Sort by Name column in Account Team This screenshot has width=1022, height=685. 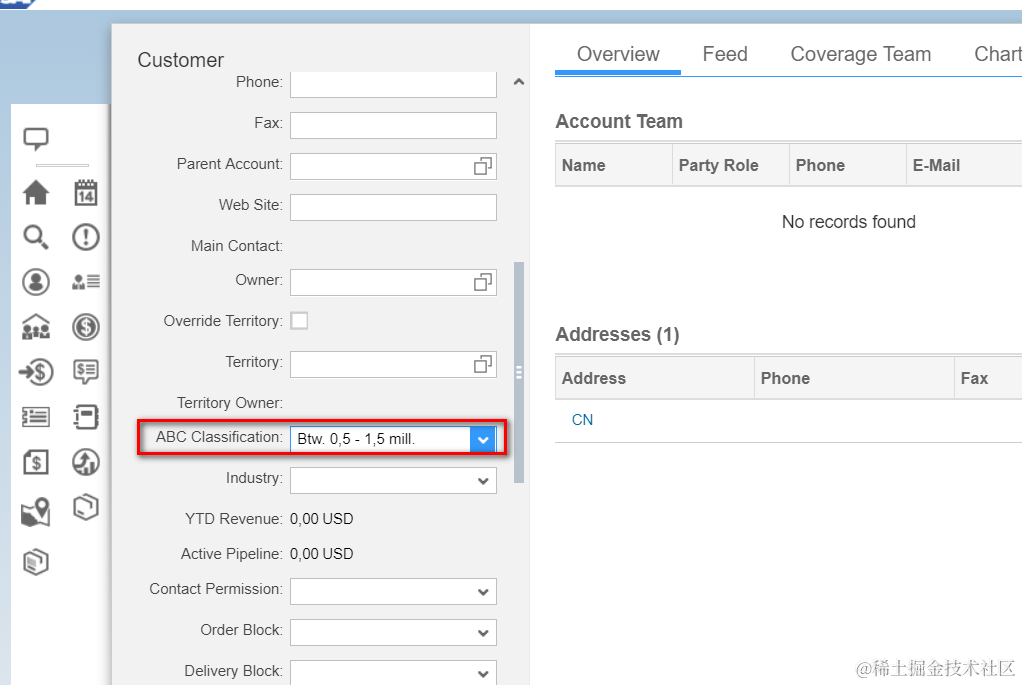click(x=613, y=166)
